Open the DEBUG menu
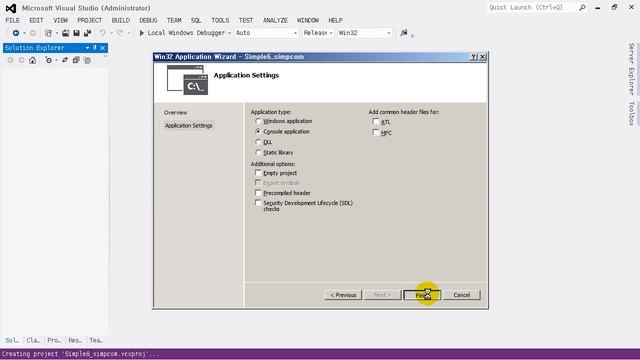 (148, 20)
